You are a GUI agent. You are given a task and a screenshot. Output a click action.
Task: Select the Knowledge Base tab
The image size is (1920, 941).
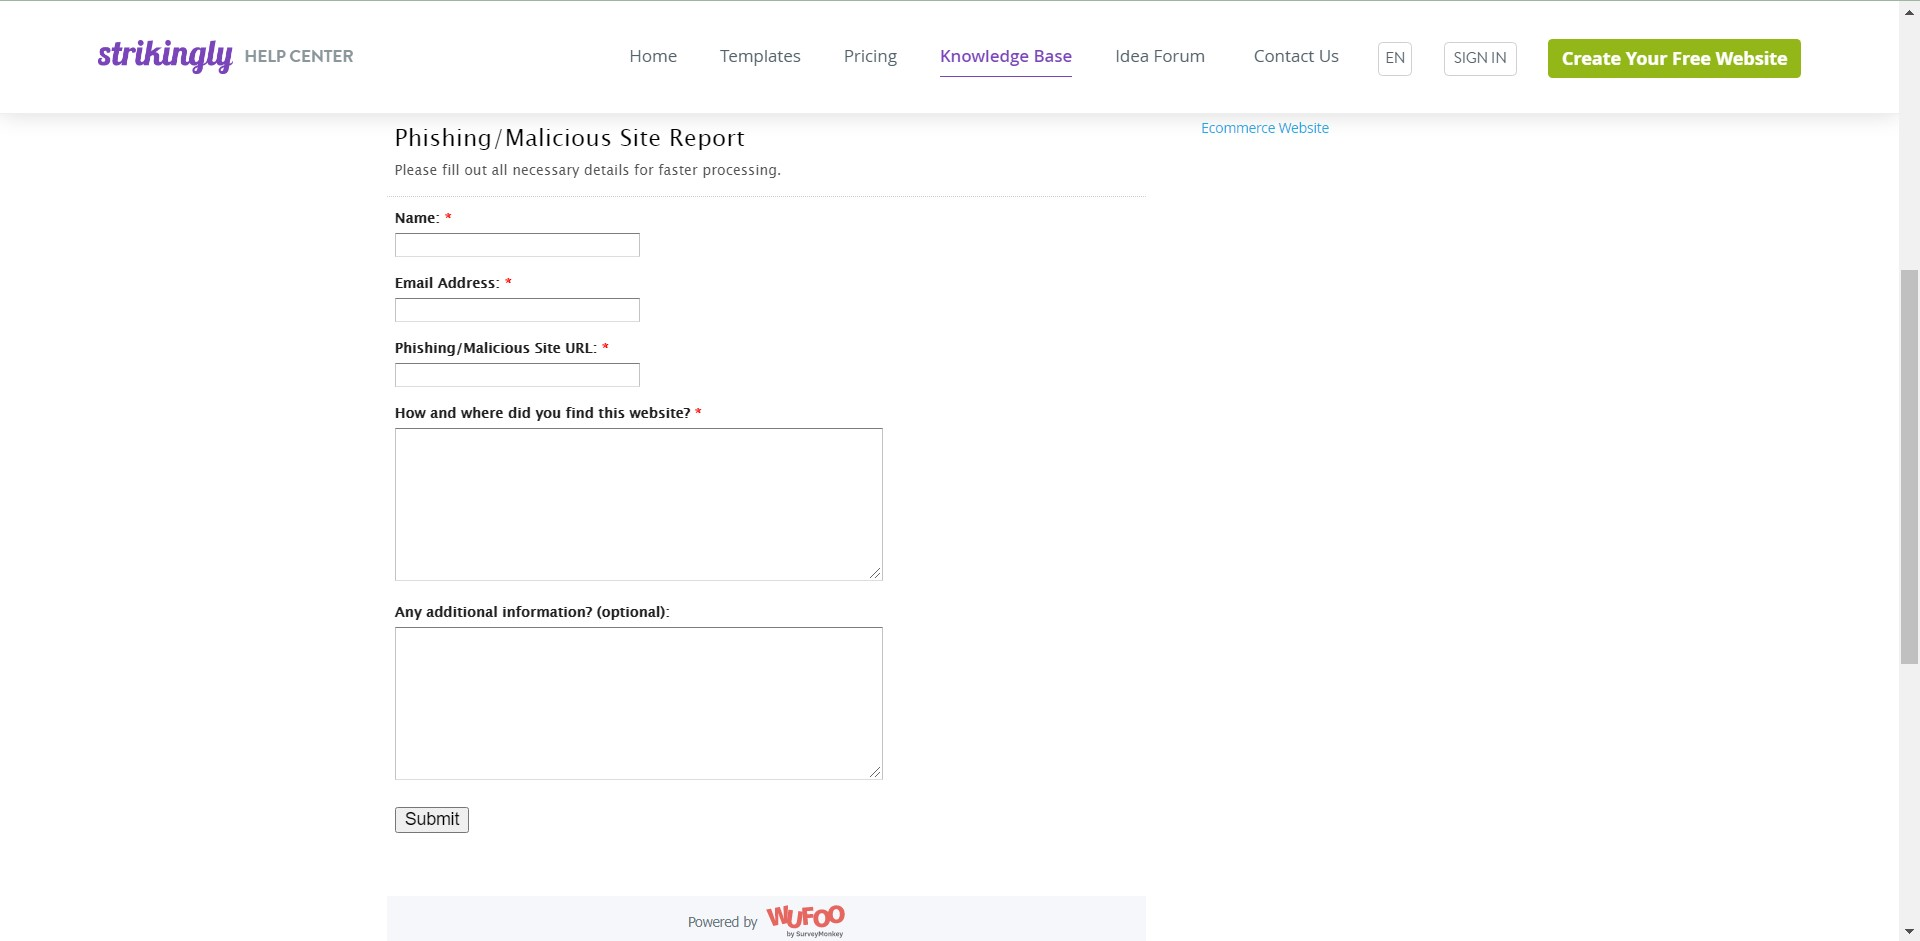(x=1006, y=56)
